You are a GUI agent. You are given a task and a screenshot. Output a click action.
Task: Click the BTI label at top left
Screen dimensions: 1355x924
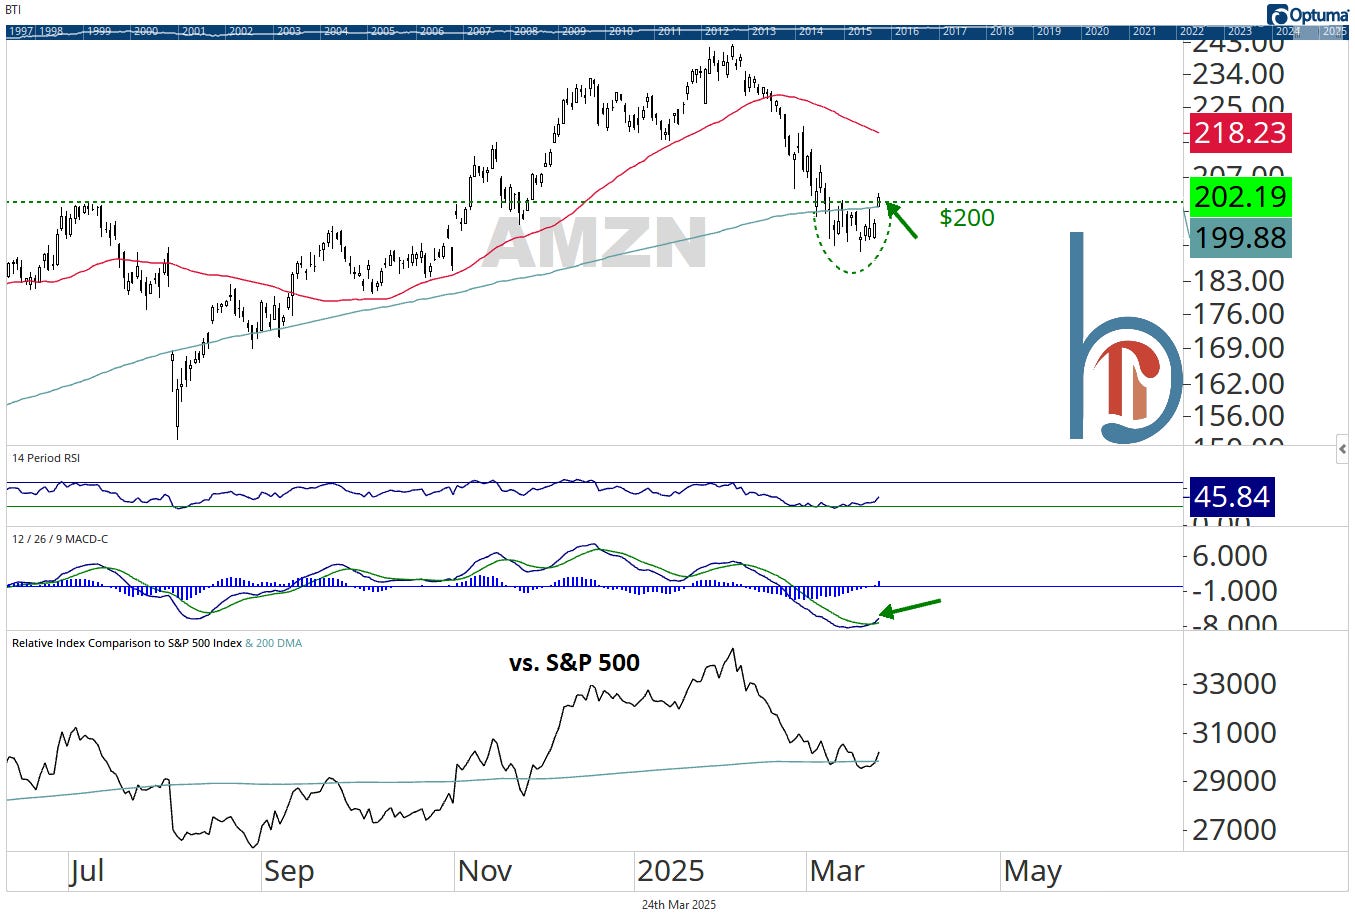tap(13, 10)
